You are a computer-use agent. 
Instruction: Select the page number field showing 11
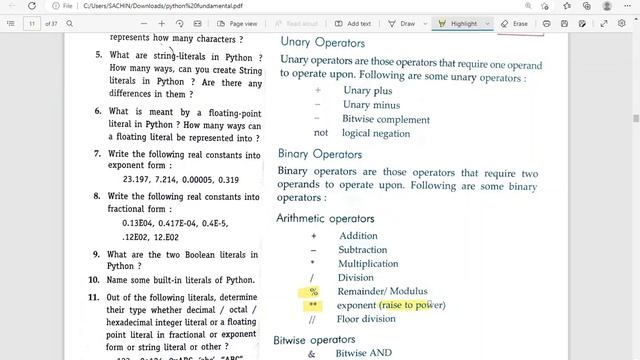32,24
